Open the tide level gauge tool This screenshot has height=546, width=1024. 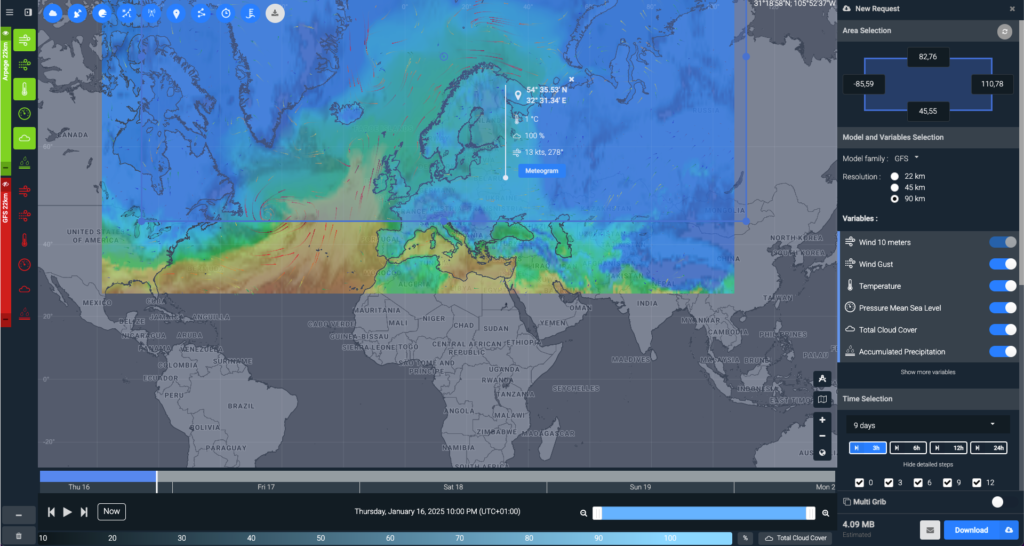251,13
